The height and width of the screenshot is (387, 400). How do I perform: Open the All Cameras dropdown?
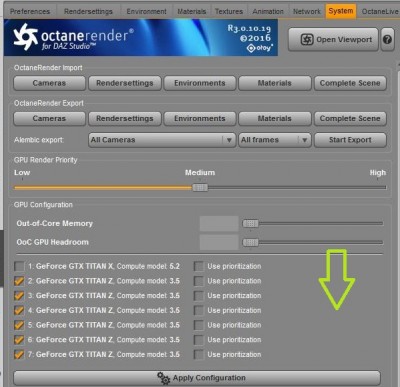162,140
